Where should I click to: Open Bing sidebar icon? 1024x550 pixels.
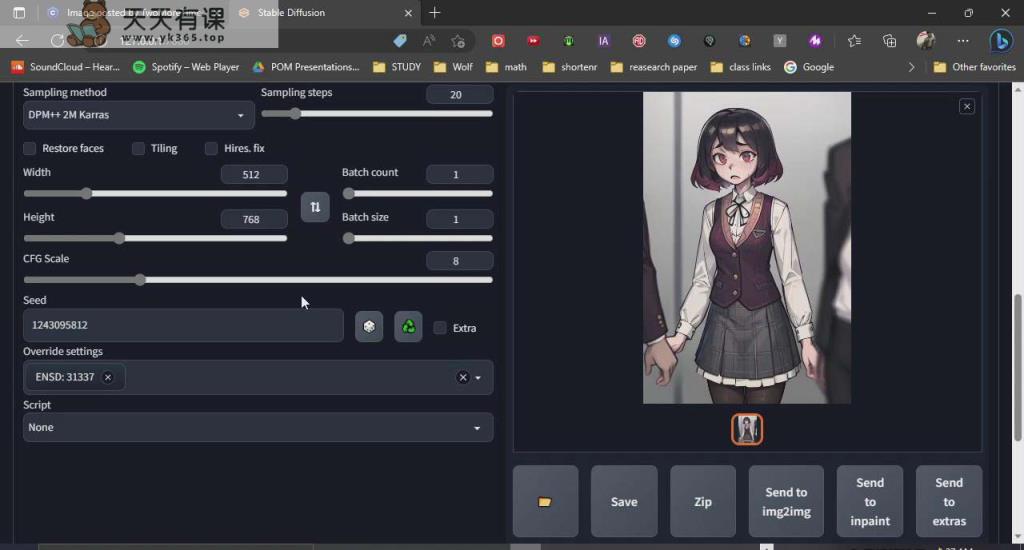coord(1000,41)
